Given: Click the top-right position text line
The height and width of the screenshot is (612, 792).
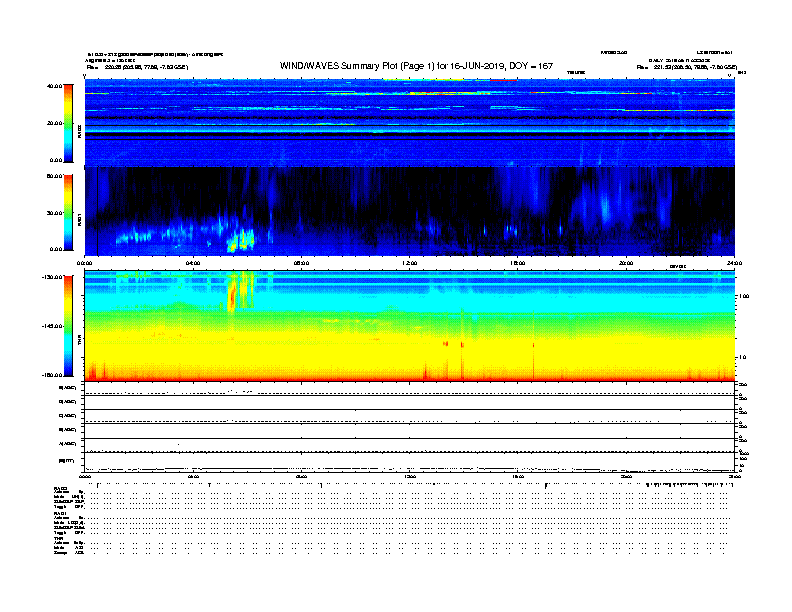Looking at the screenshot, I should tap(687, 67).
